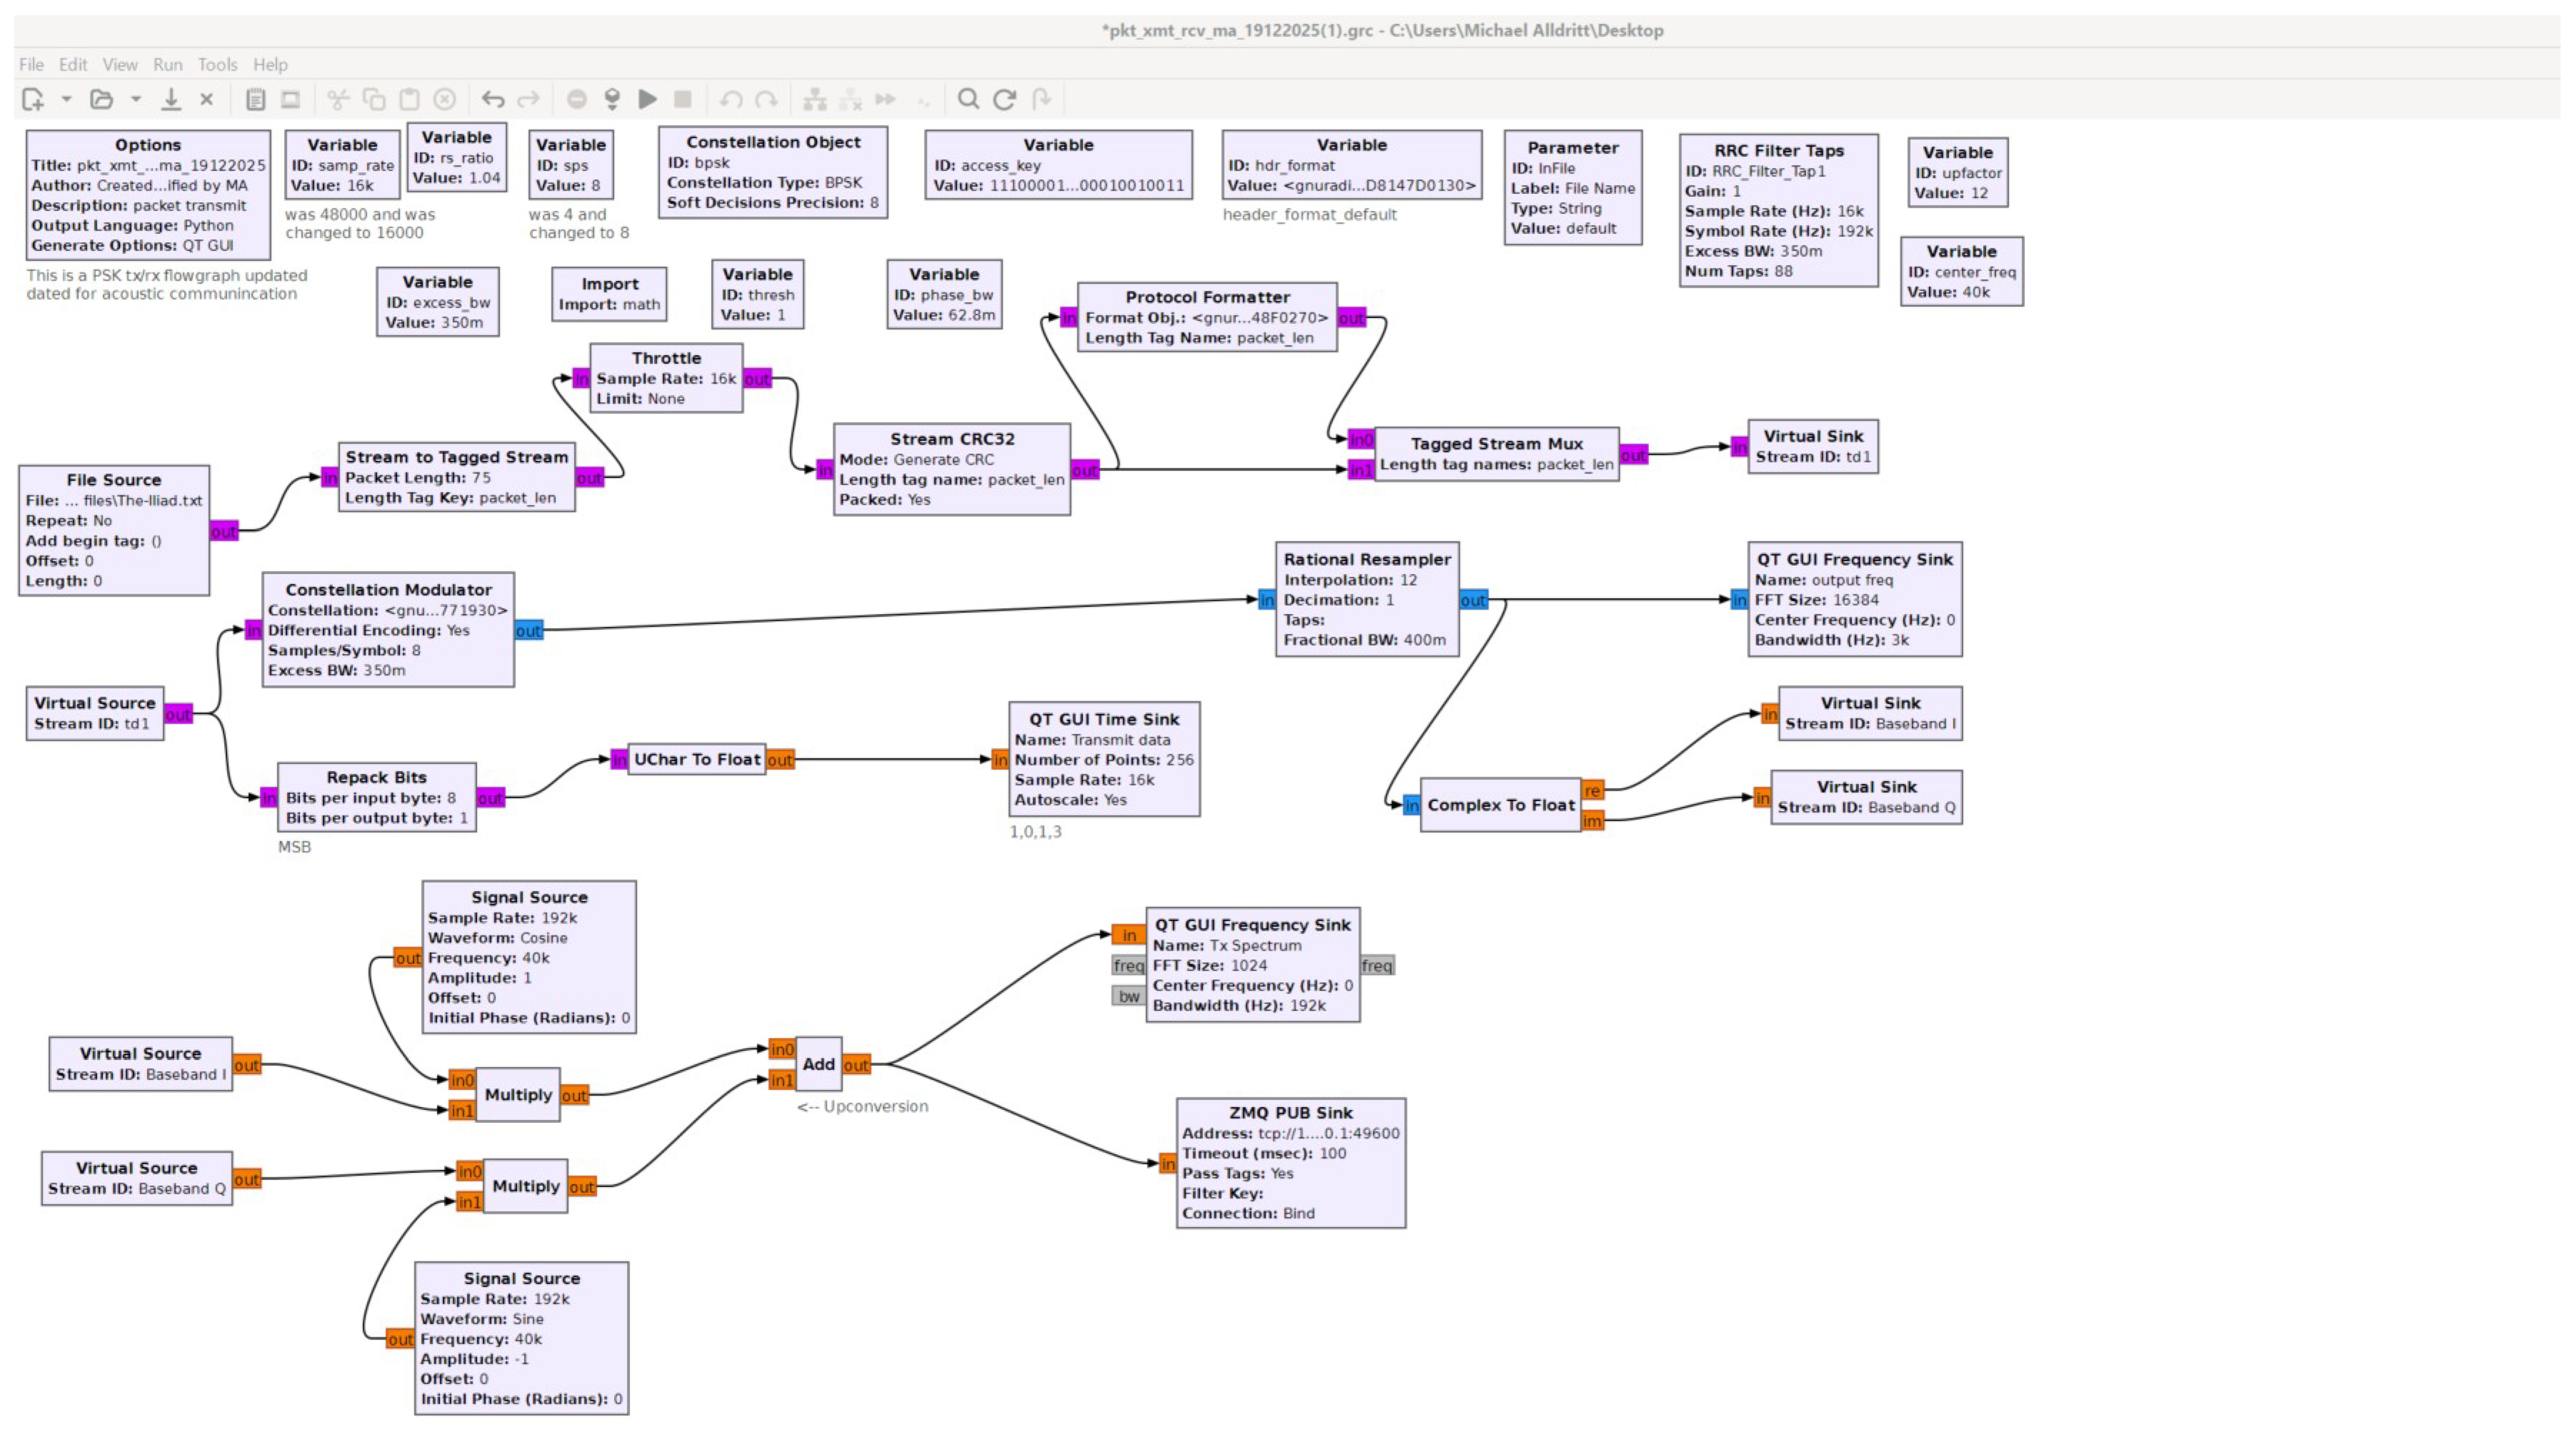This screenshot has width=2576, height=1430.
Task: Open the errors/report clipboard icon
Action: [255, 99]
